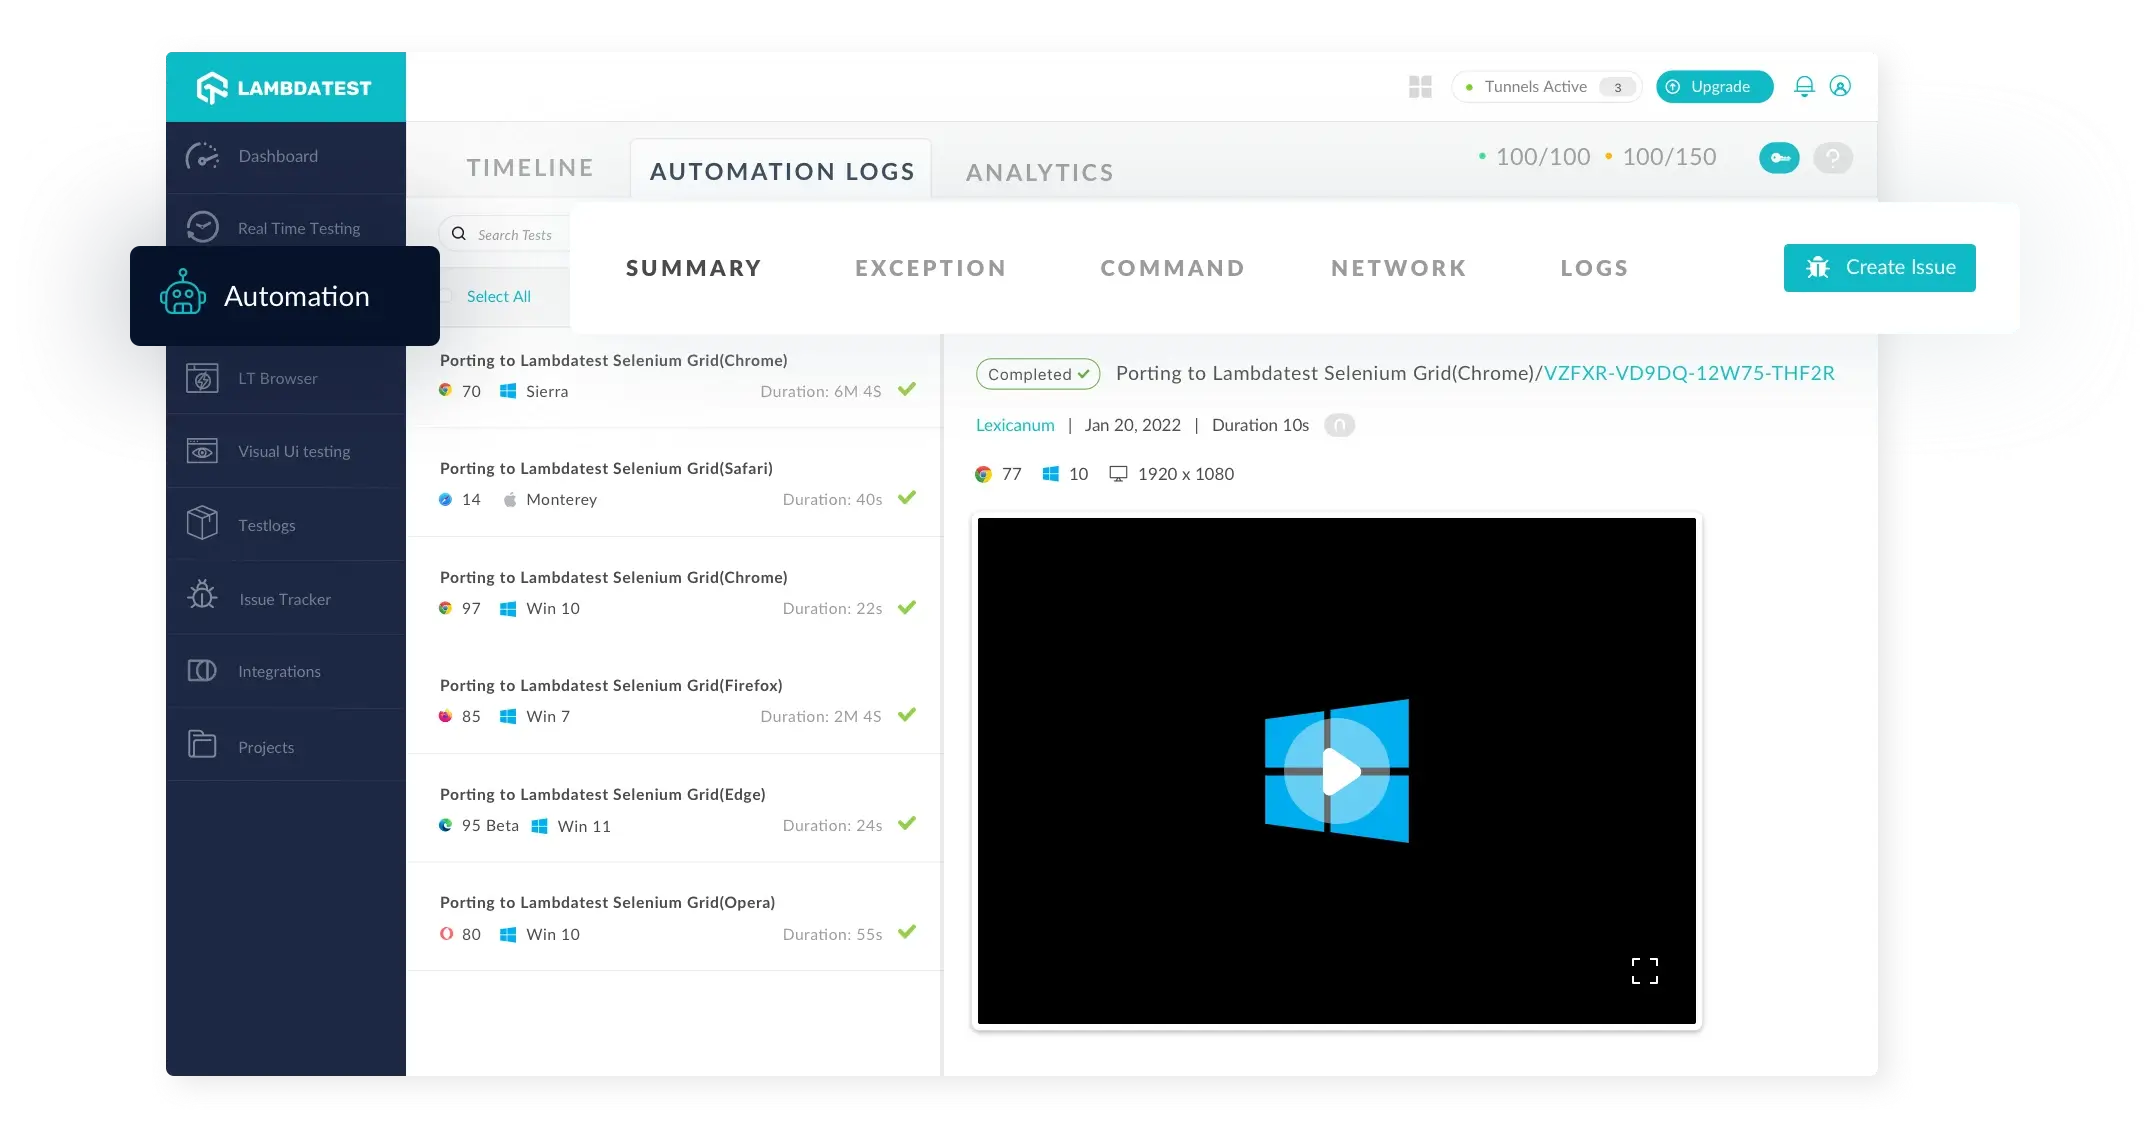Navigate to Visual UI Testing

[x=293, y=451]
